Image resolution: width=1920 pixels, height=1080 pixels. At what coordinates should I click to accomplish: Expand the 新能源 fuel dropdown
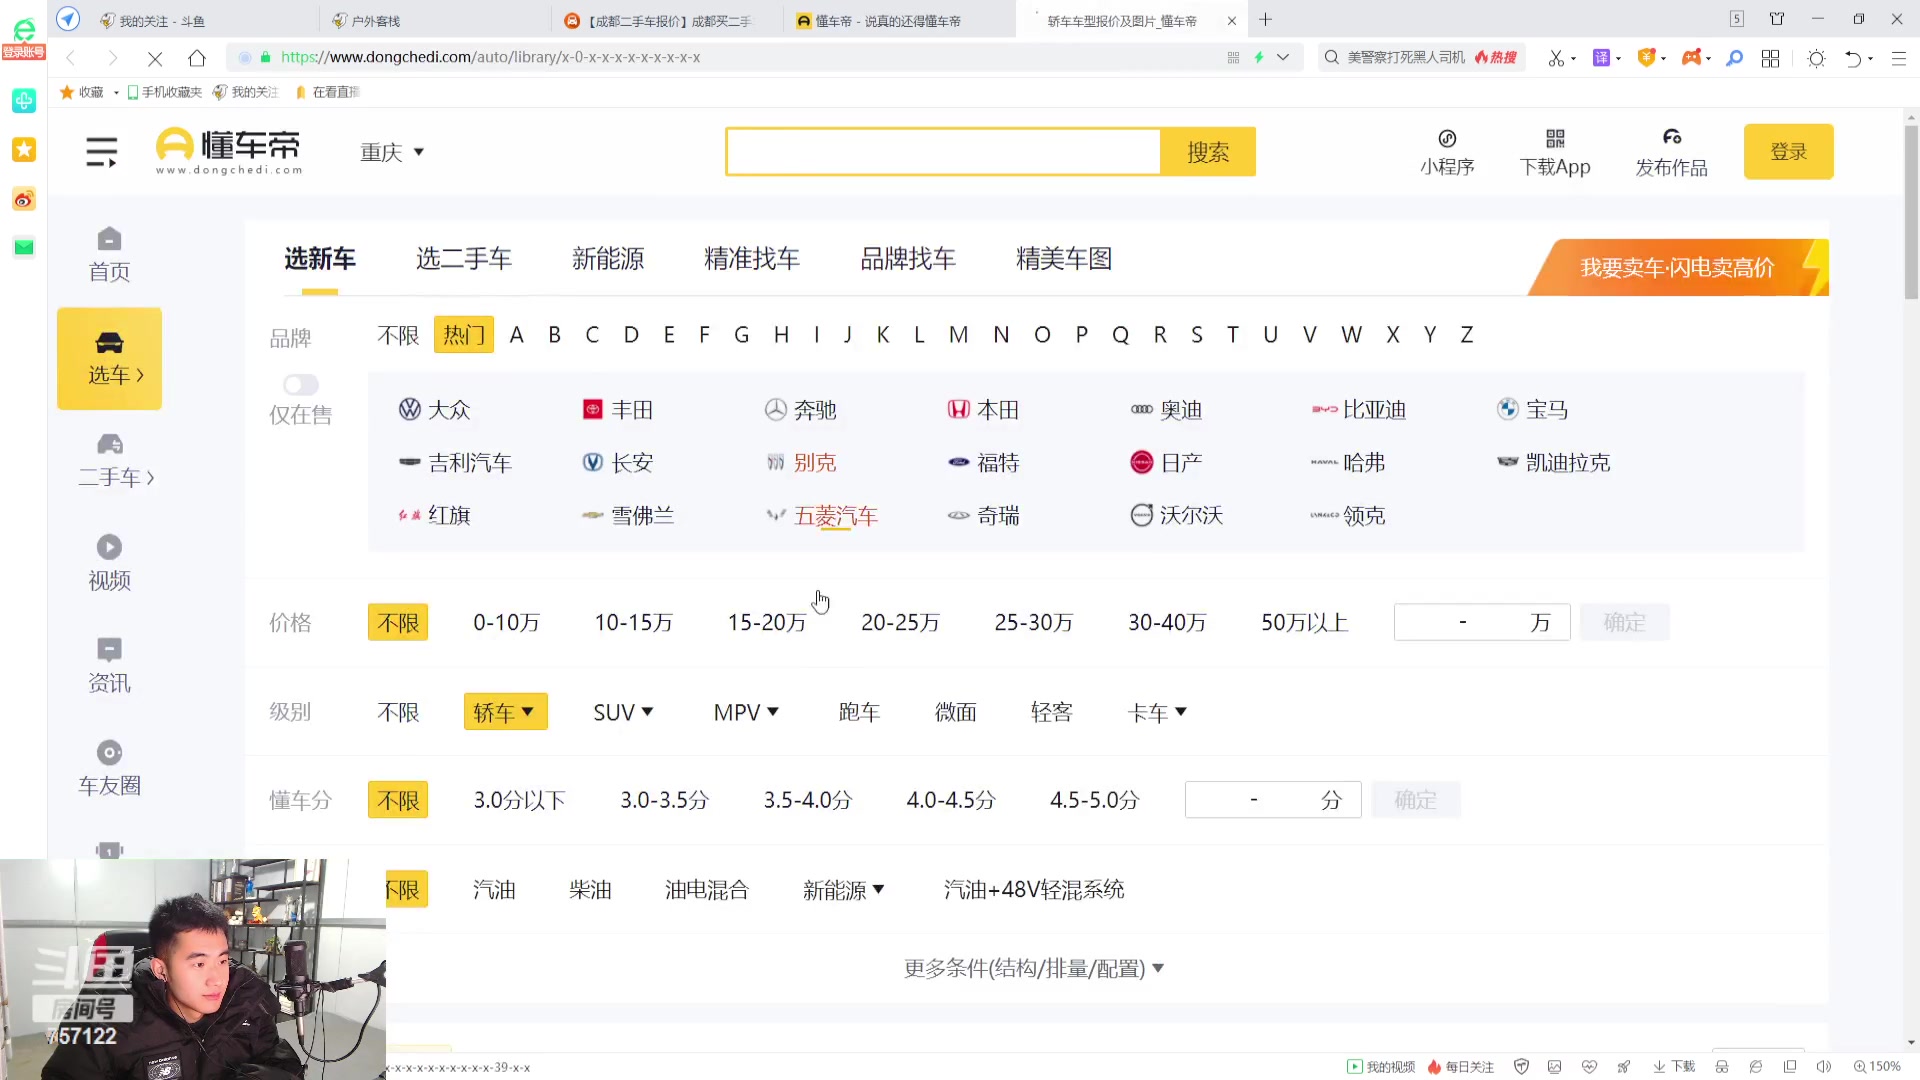843,889
